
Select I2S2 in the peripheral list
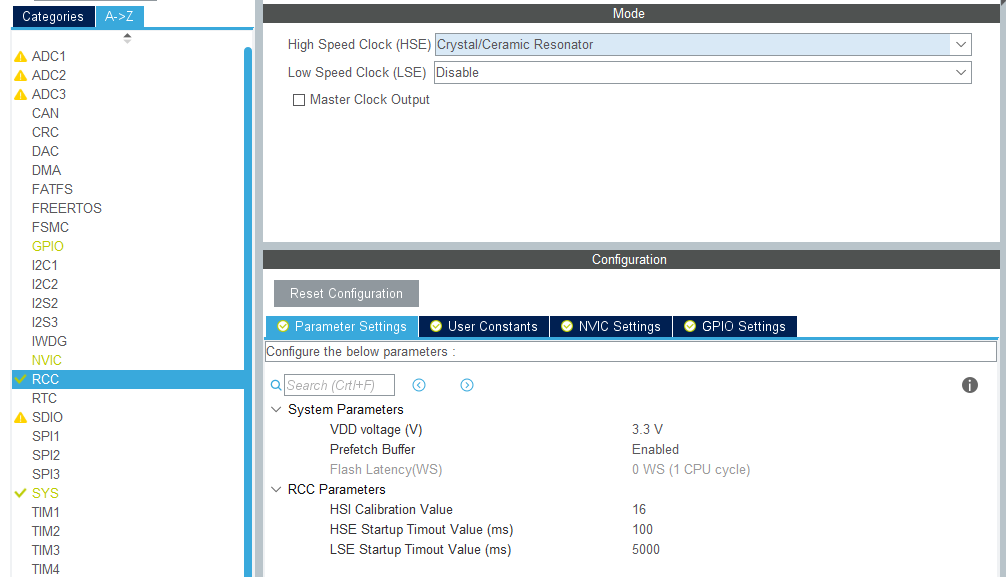(45, 303)
